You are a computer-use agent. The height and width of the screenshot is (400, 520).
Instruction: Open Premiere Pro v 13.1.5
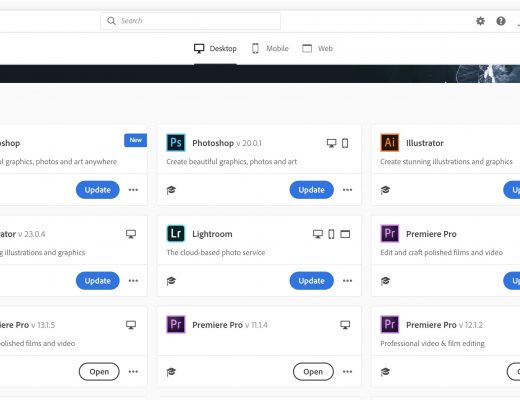[x=99, y=372]
